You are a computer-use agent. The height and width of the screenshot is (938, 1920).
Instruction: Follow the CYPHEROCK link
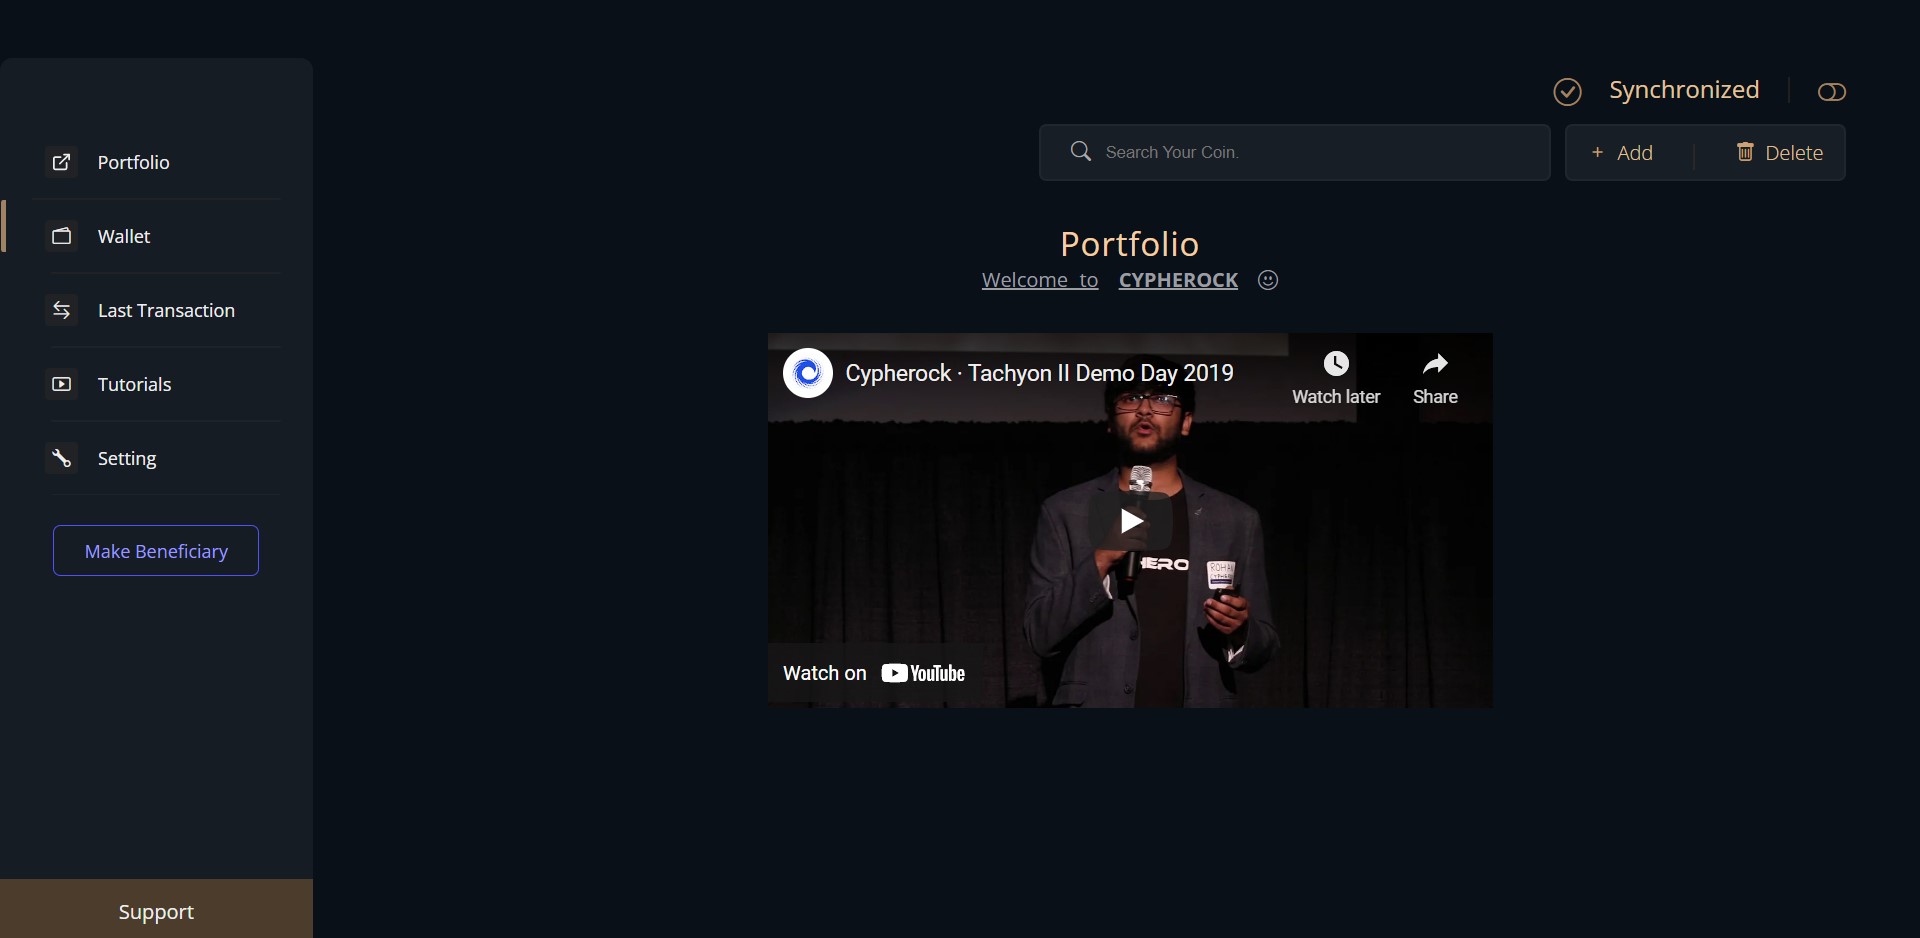1178,280
